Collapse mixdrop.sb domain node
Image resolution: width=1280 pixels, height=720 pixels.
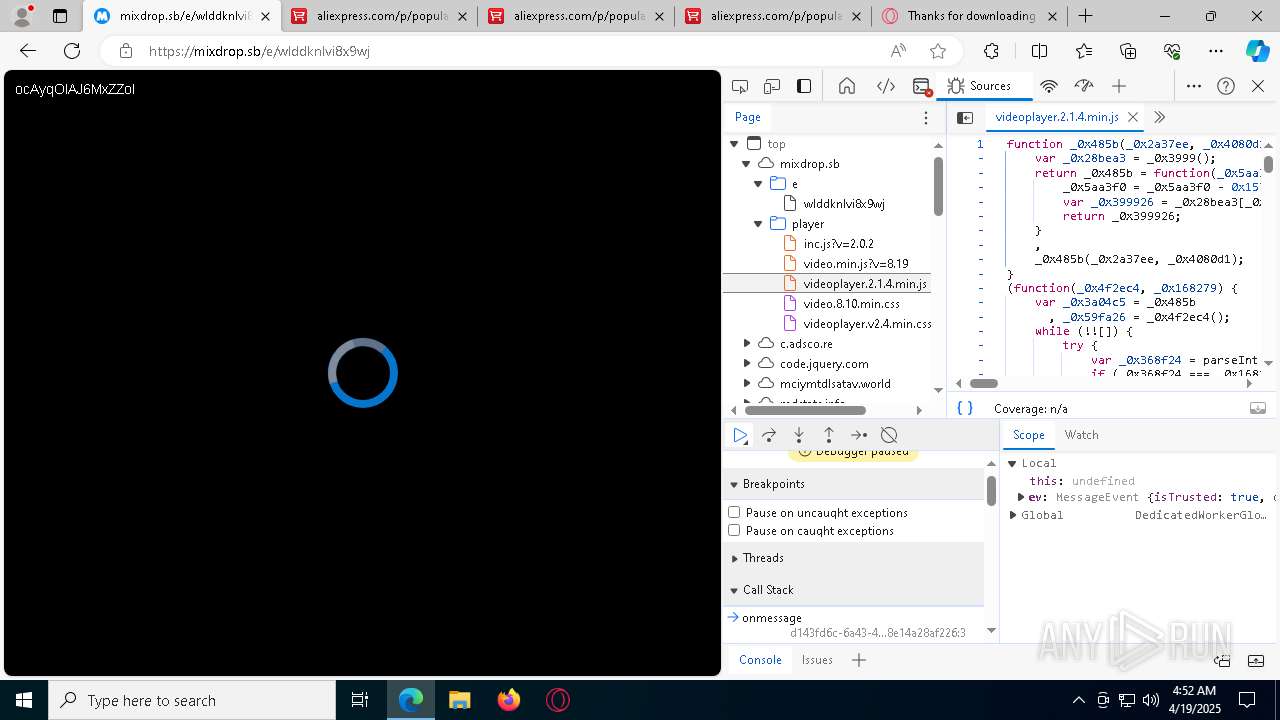pyautogui.click(x=746, y=163)
